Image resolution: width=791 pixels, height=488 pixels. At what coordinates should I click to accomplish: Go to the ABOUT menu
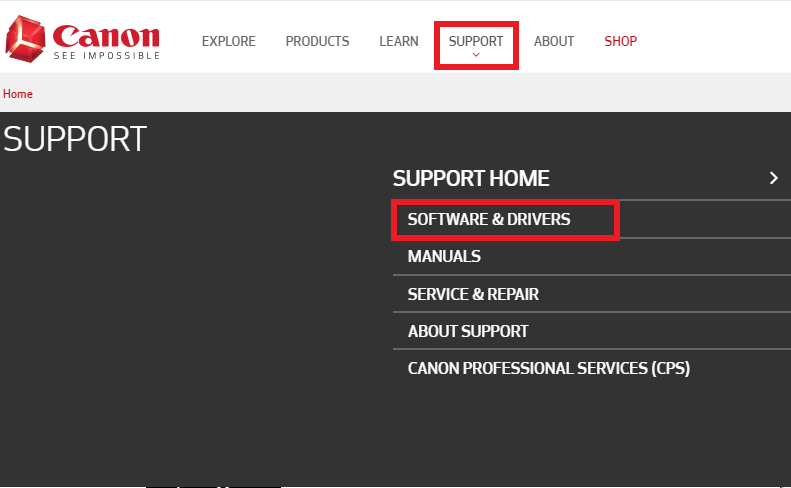554,41
